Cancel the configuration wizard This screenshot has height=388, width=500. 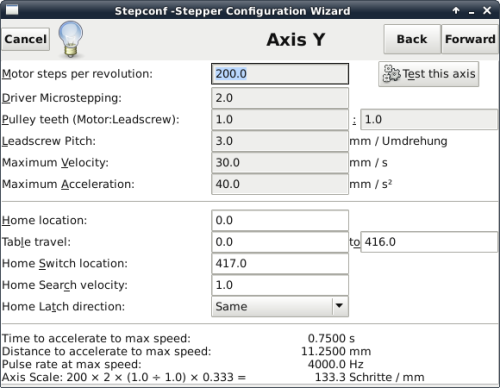(26, 39)
